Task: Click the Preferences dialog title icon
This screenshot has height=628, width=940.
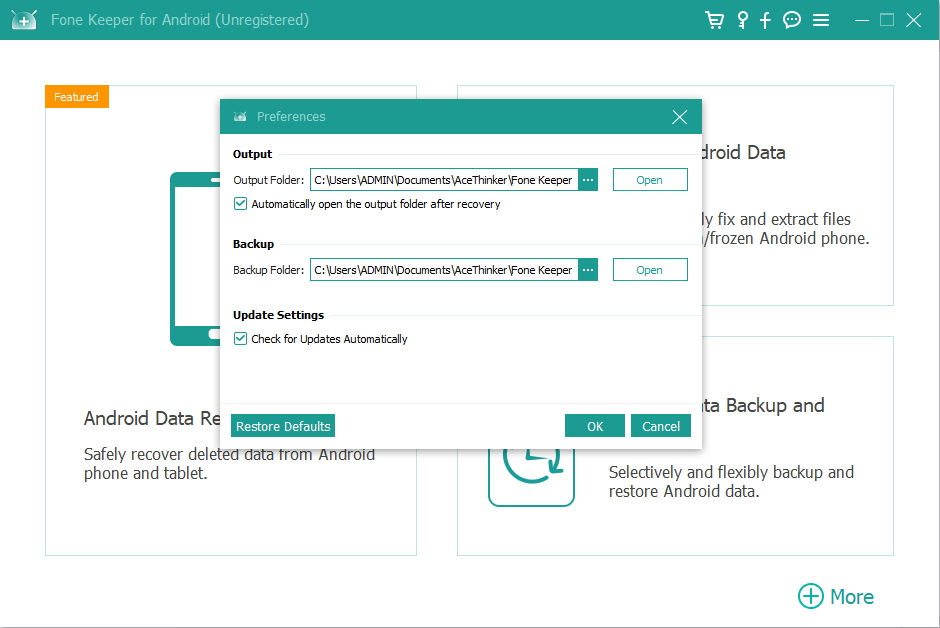Action: tap(240, 116)
